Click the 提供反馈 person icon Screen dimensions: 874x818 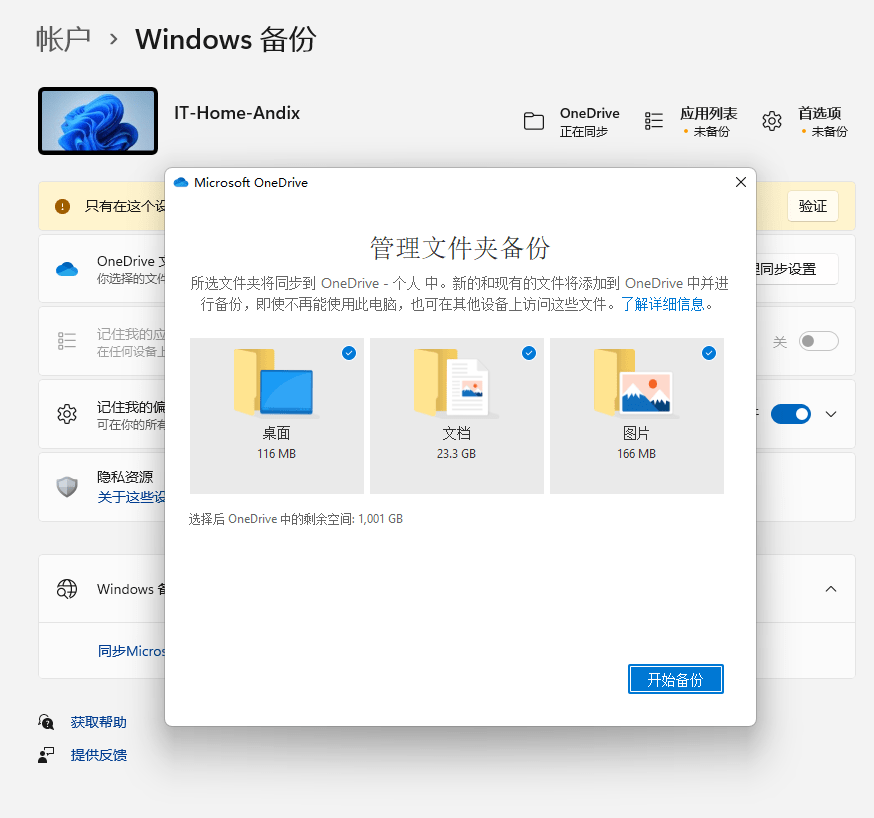click(46, 755)
